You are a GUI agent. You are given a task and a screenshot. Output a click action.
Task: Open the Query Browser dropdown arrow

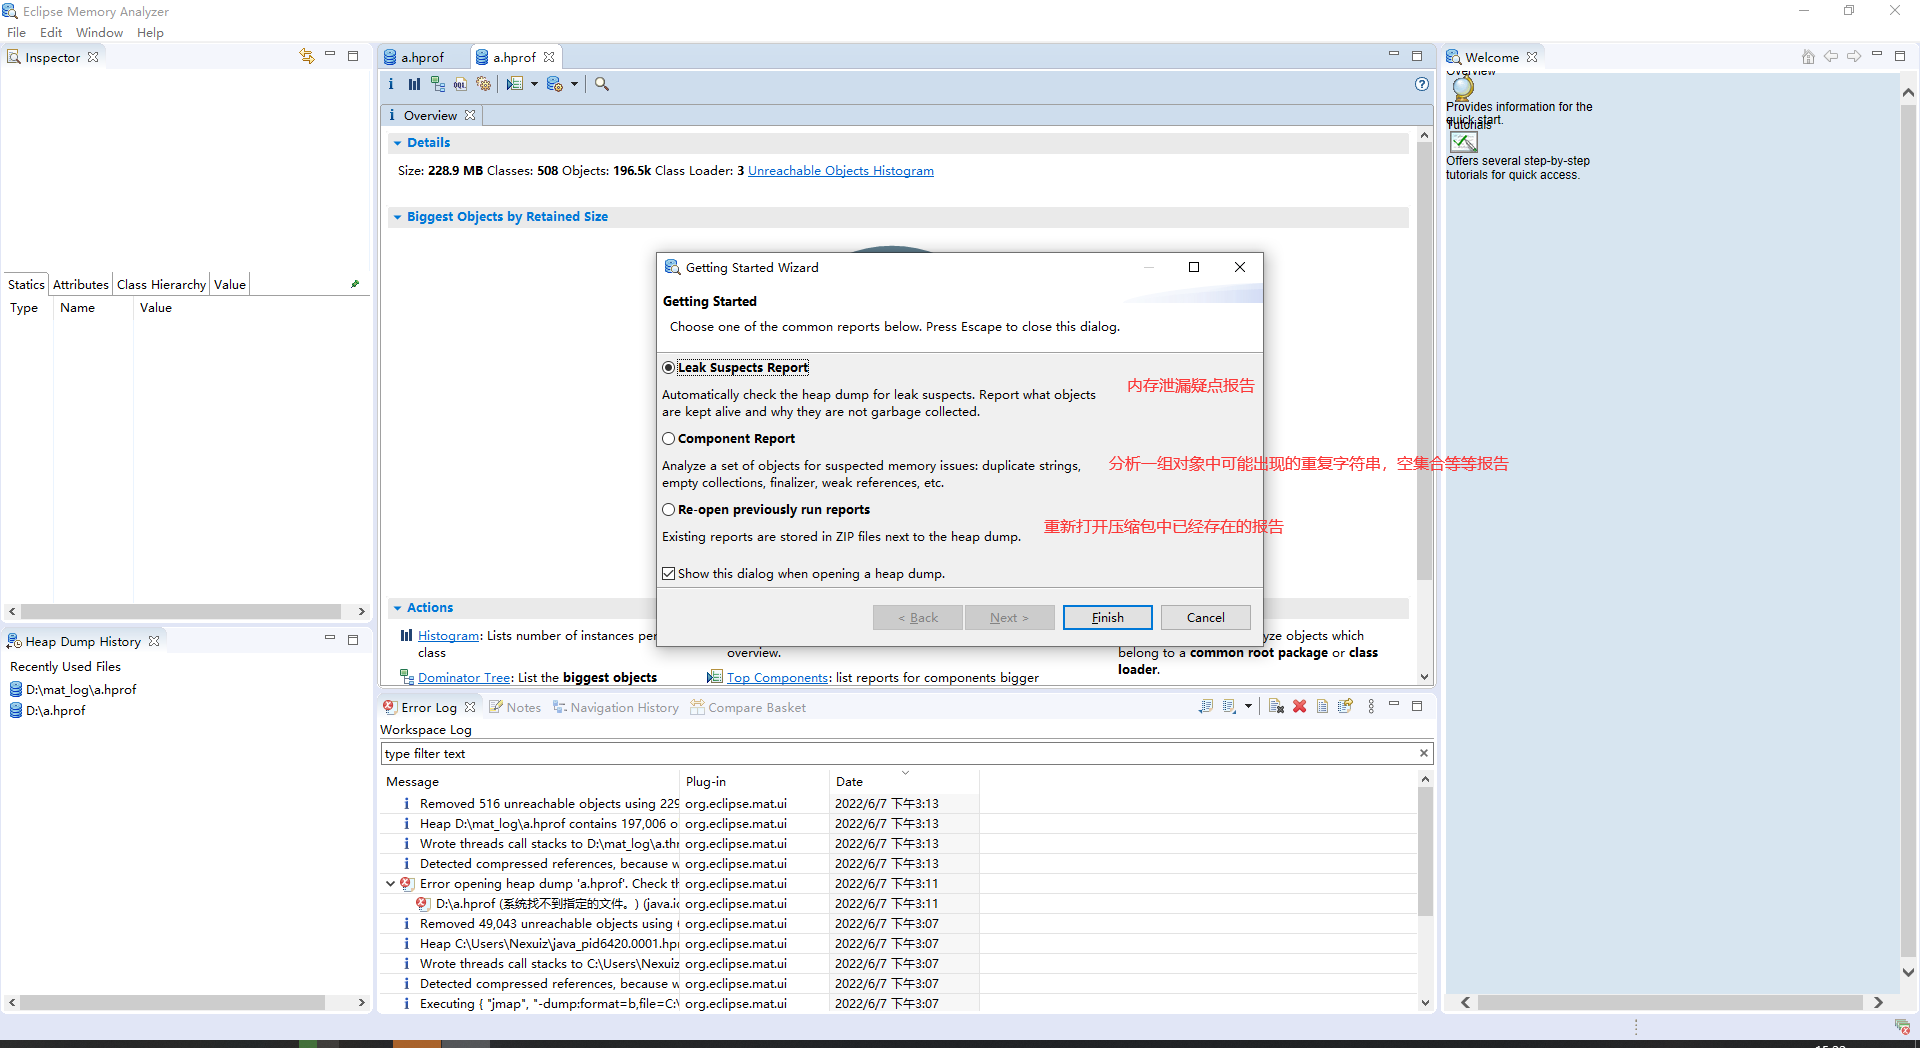[x=574, y=84]
